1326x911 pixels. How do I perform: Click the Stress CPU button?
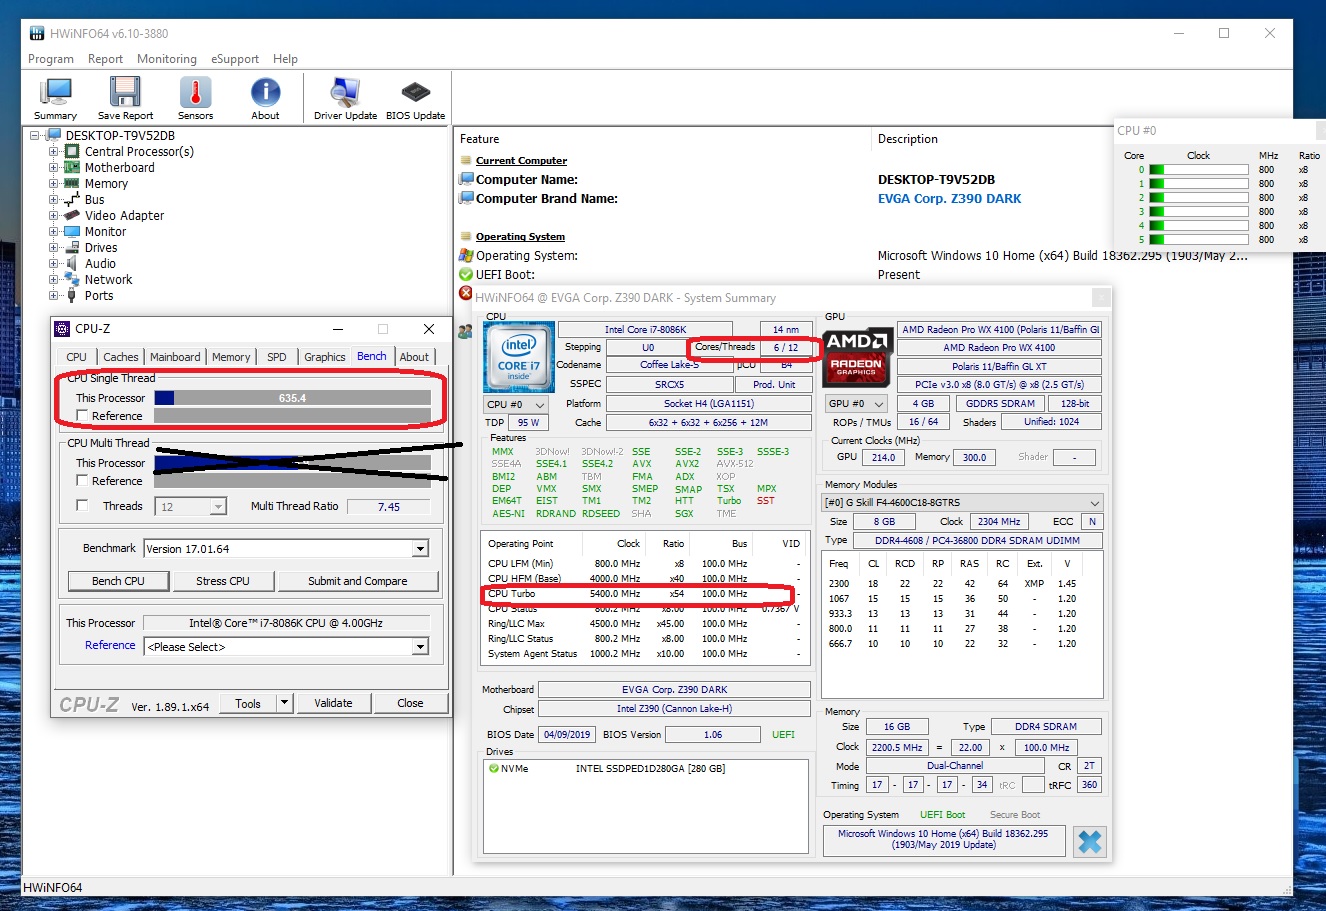coord(223,581)
